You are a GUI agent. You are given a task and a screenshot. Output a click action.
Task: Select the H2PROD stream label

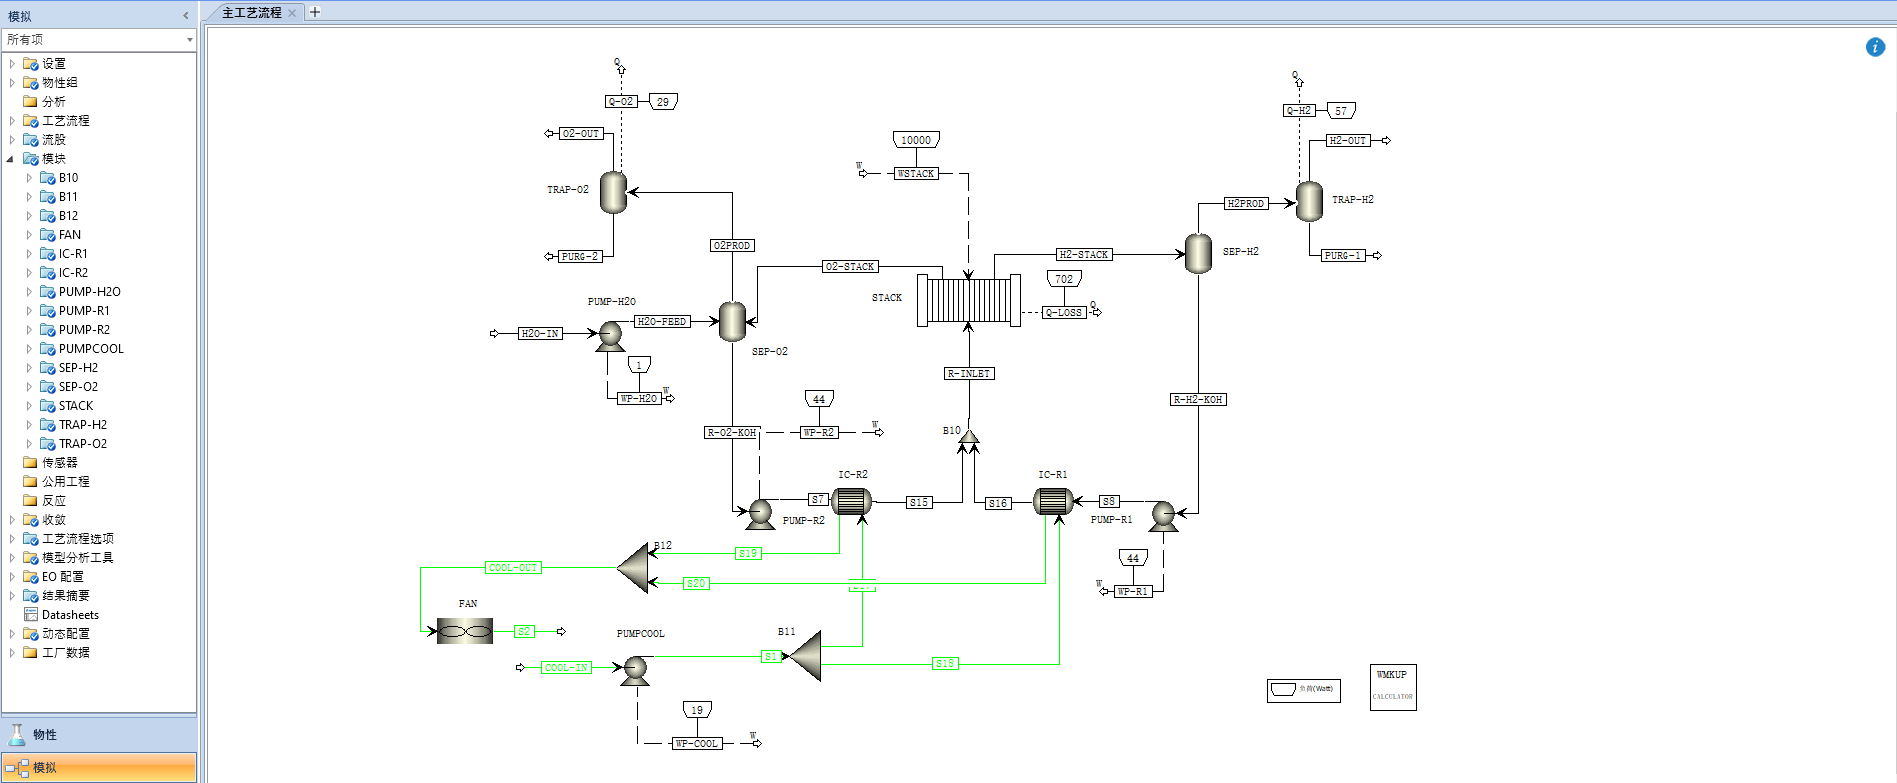point(1246,204)
